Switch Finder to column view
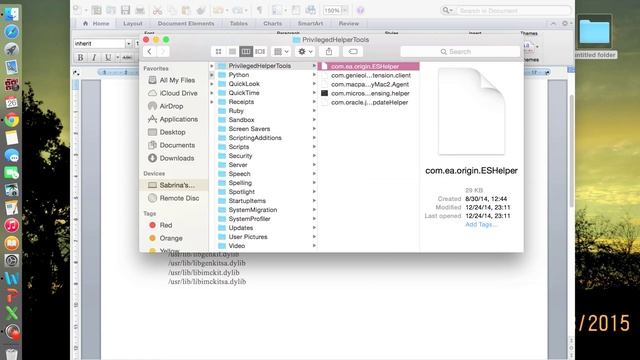This screenshot has height=360, width=640. click(x=246, y=51)
